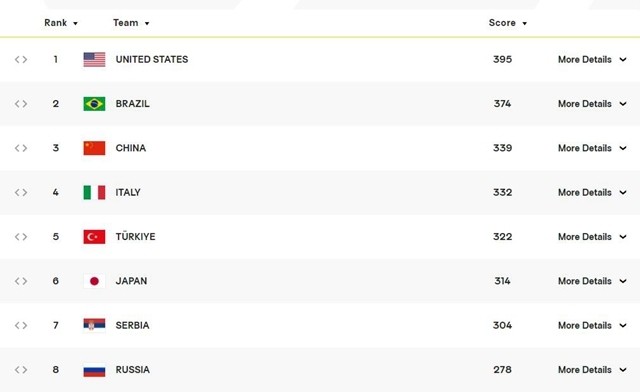Sort the table by Team column
This screenshot has height=392, width=640.
click(x=131, y=23)
